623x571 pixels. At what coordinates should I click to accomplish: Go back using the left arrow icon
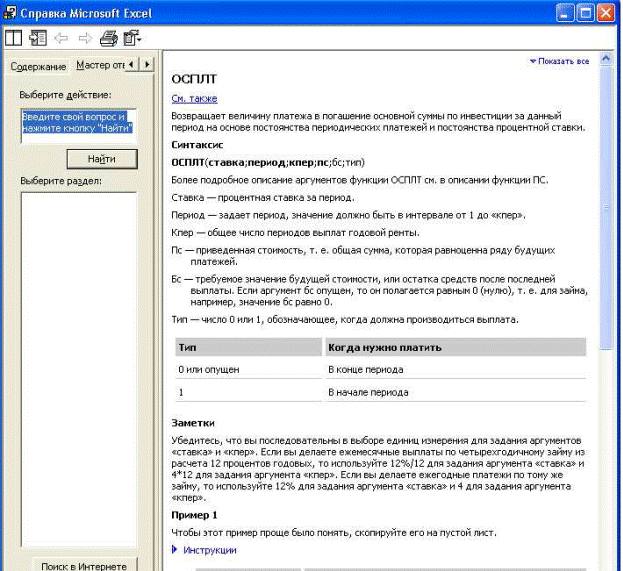point(61,38)
